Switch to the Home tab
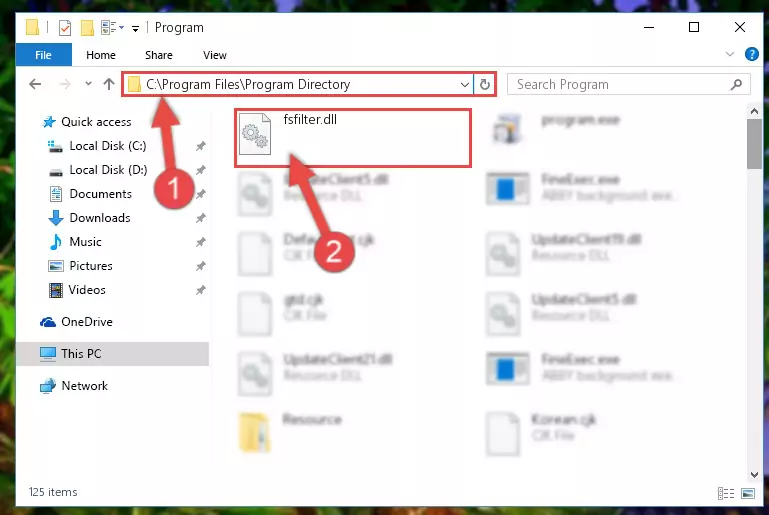Screen dimensions: 769x515 101,55
